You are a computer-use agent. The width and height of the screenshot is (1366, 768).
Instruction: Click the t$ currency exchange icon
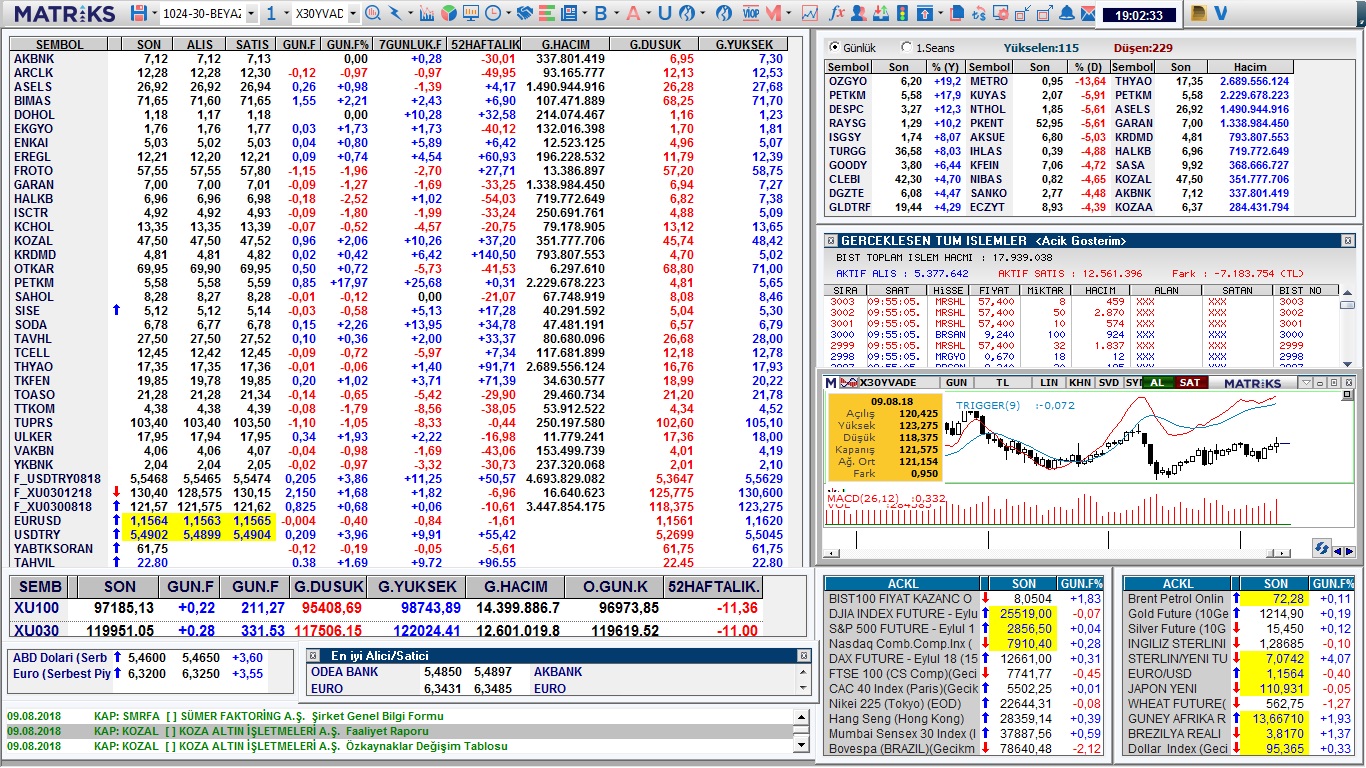click(x=979, y=13)
